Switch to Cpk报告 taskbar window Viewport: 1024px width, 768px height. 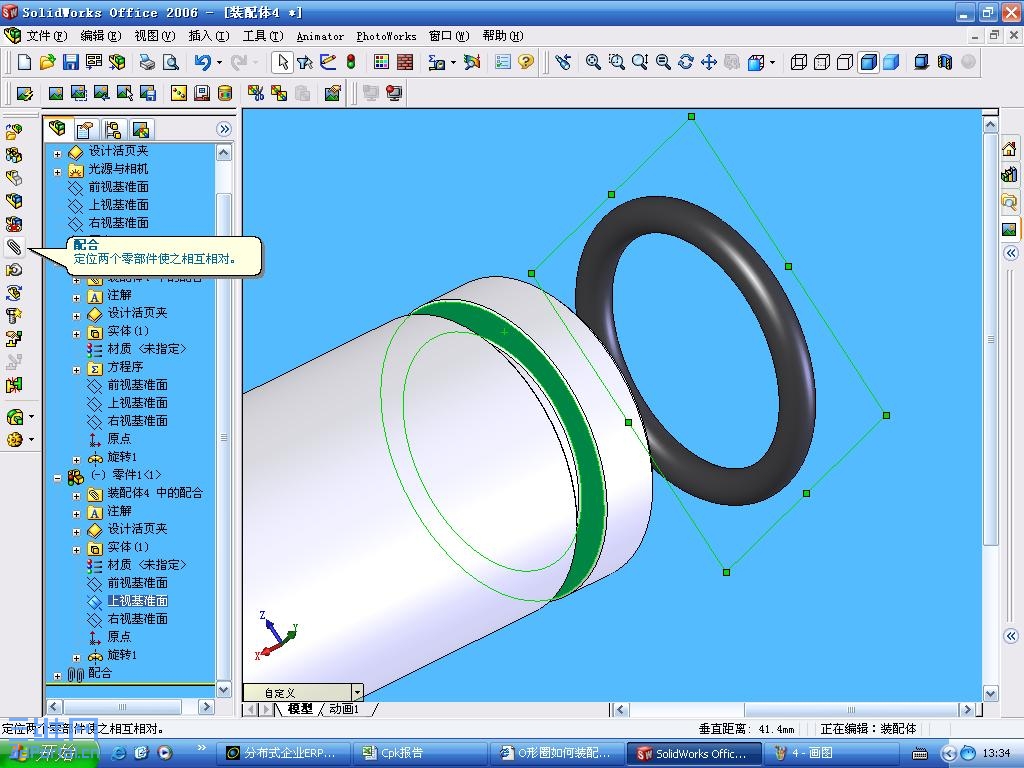pyautogui.click(x=419, y=753)
